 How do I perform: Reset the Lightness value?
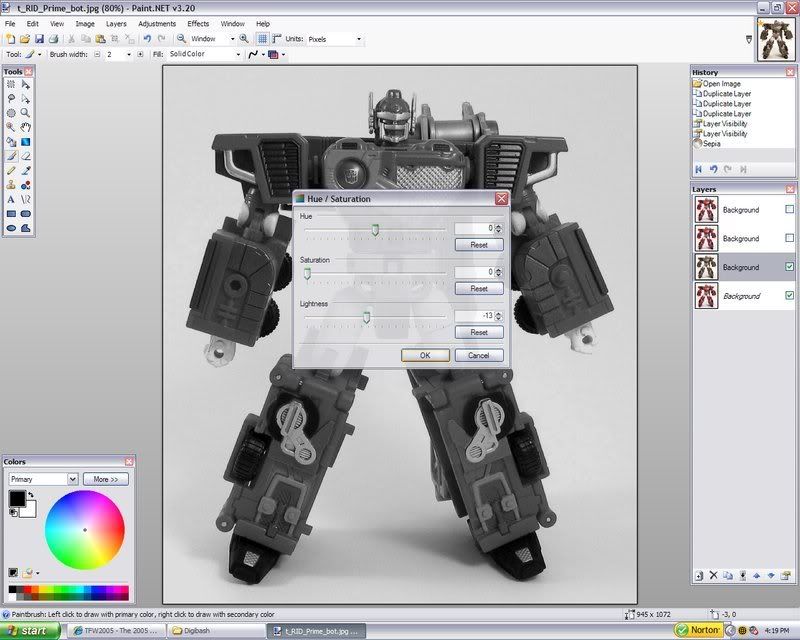(479, 332)
